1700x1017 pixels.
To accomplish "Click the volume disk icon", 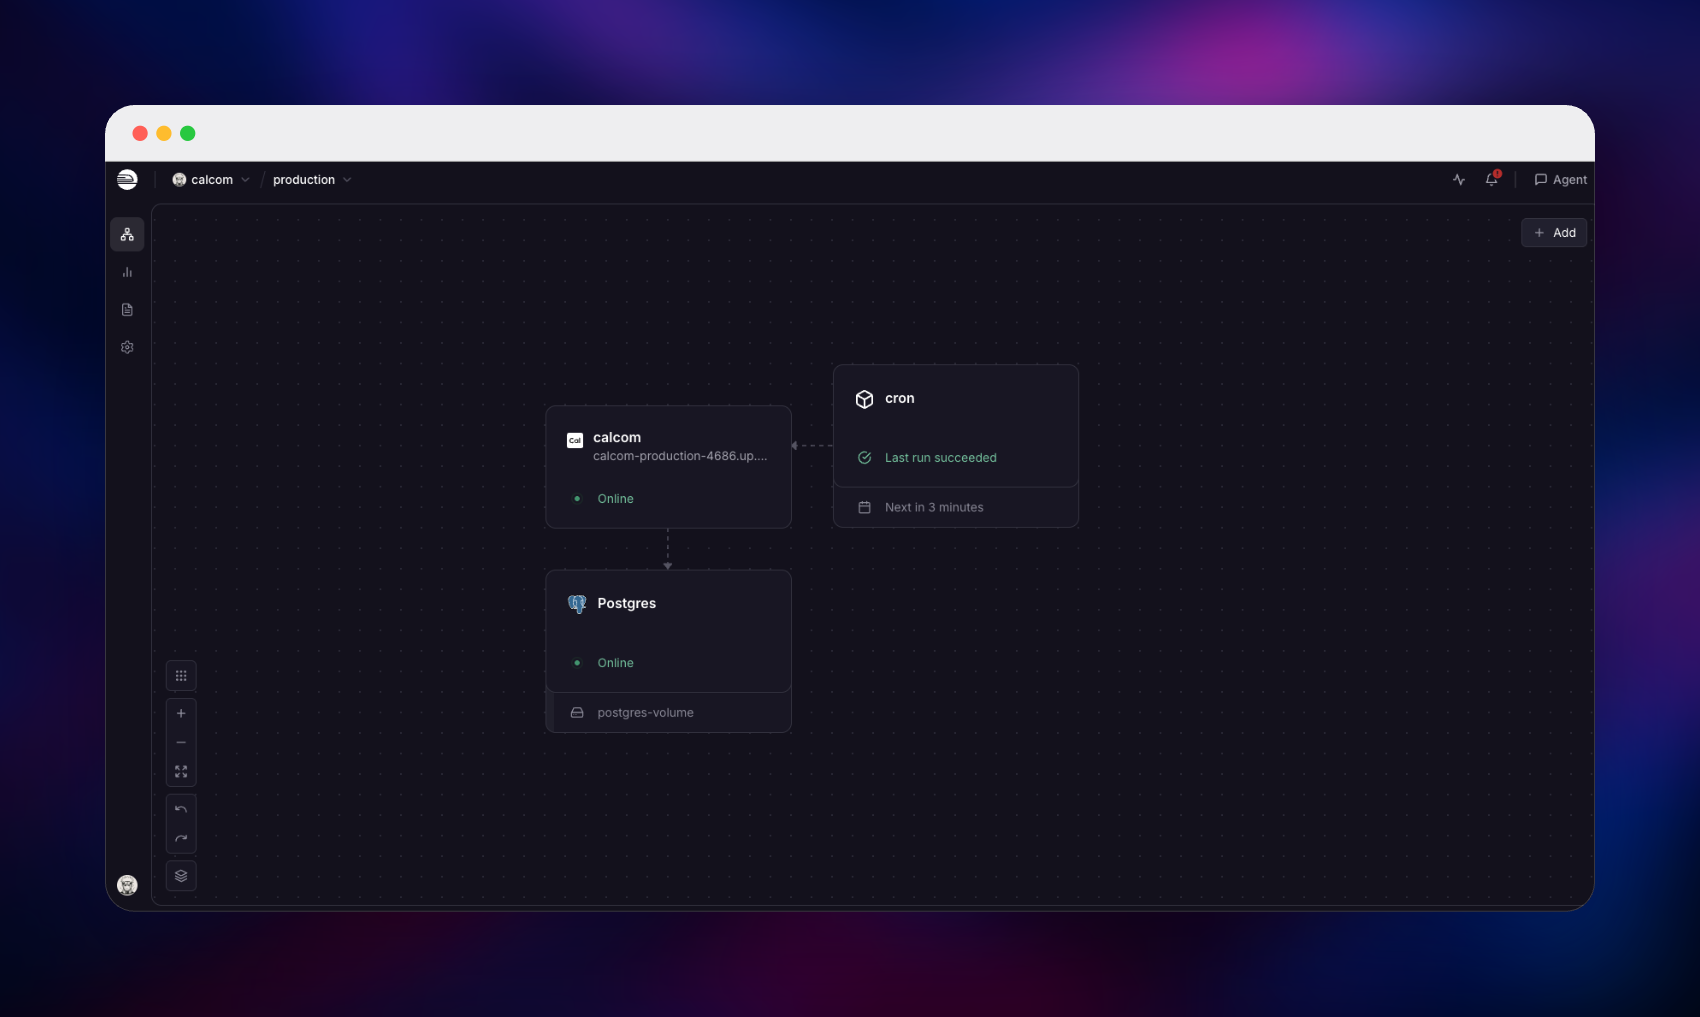I will (577, 713).
